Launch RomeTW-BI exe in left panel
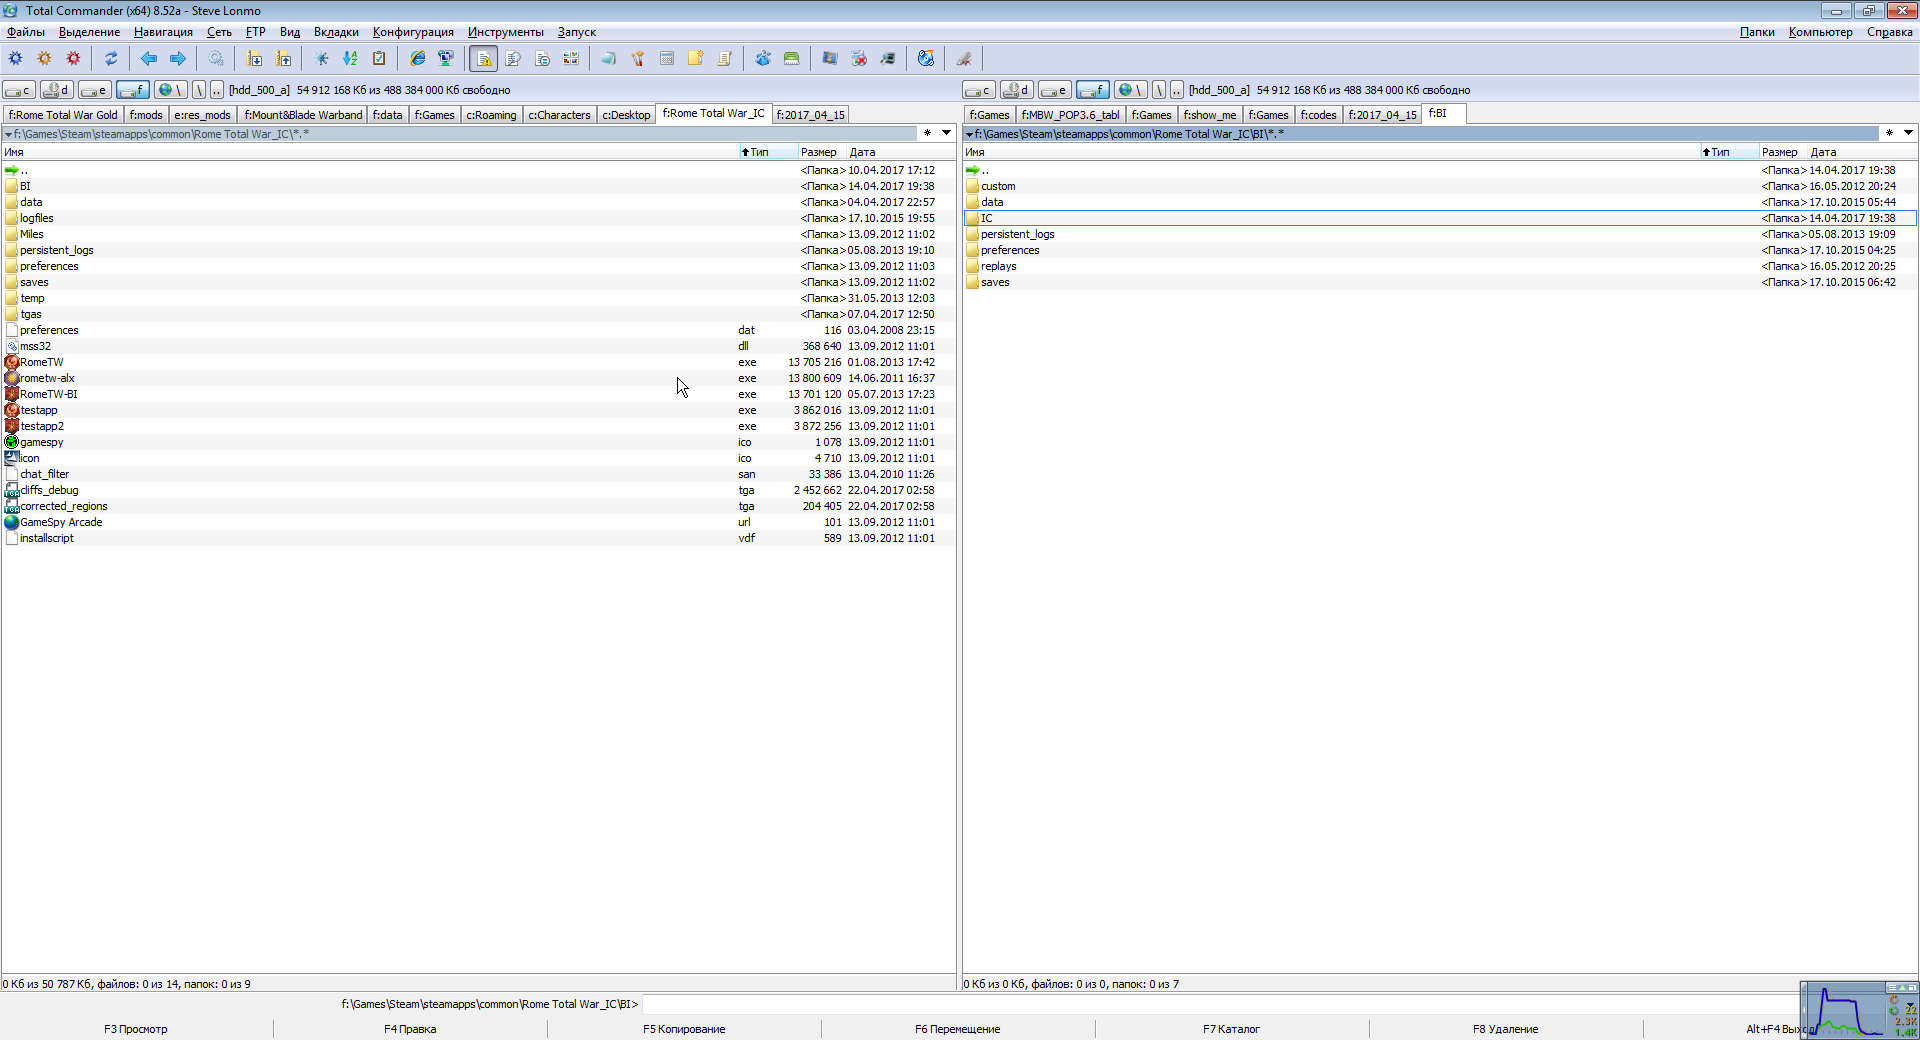This screenshot has width=1920, height=1040. 48,394
